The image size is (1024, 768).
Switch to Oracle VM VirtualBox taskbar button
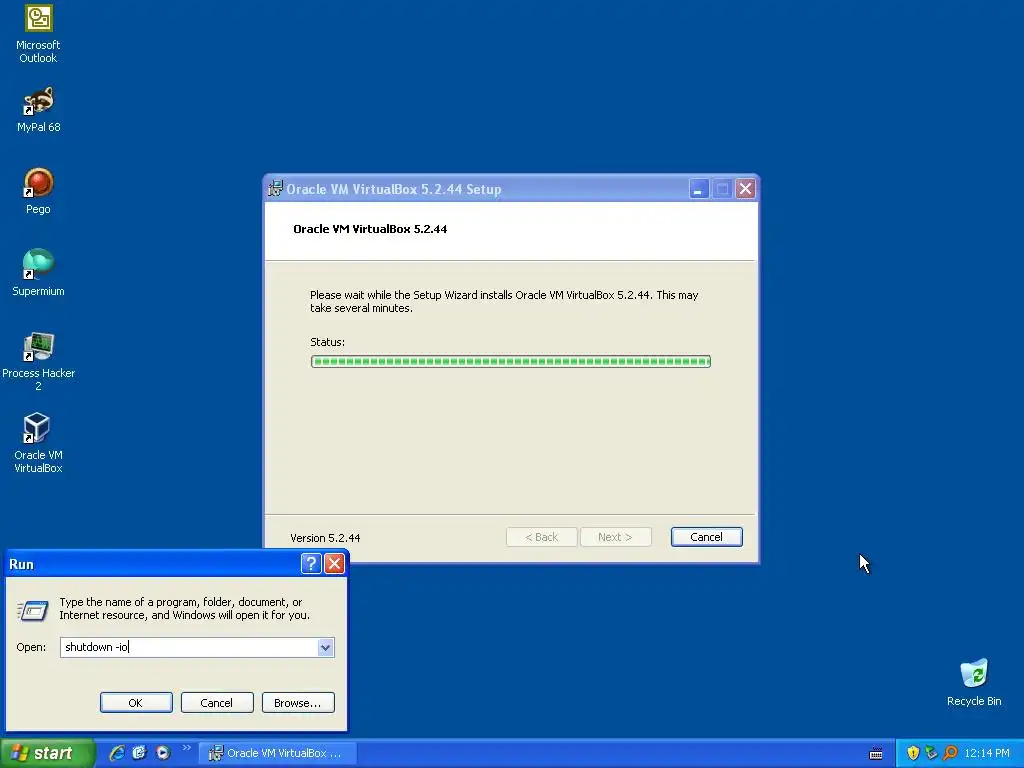278,753
